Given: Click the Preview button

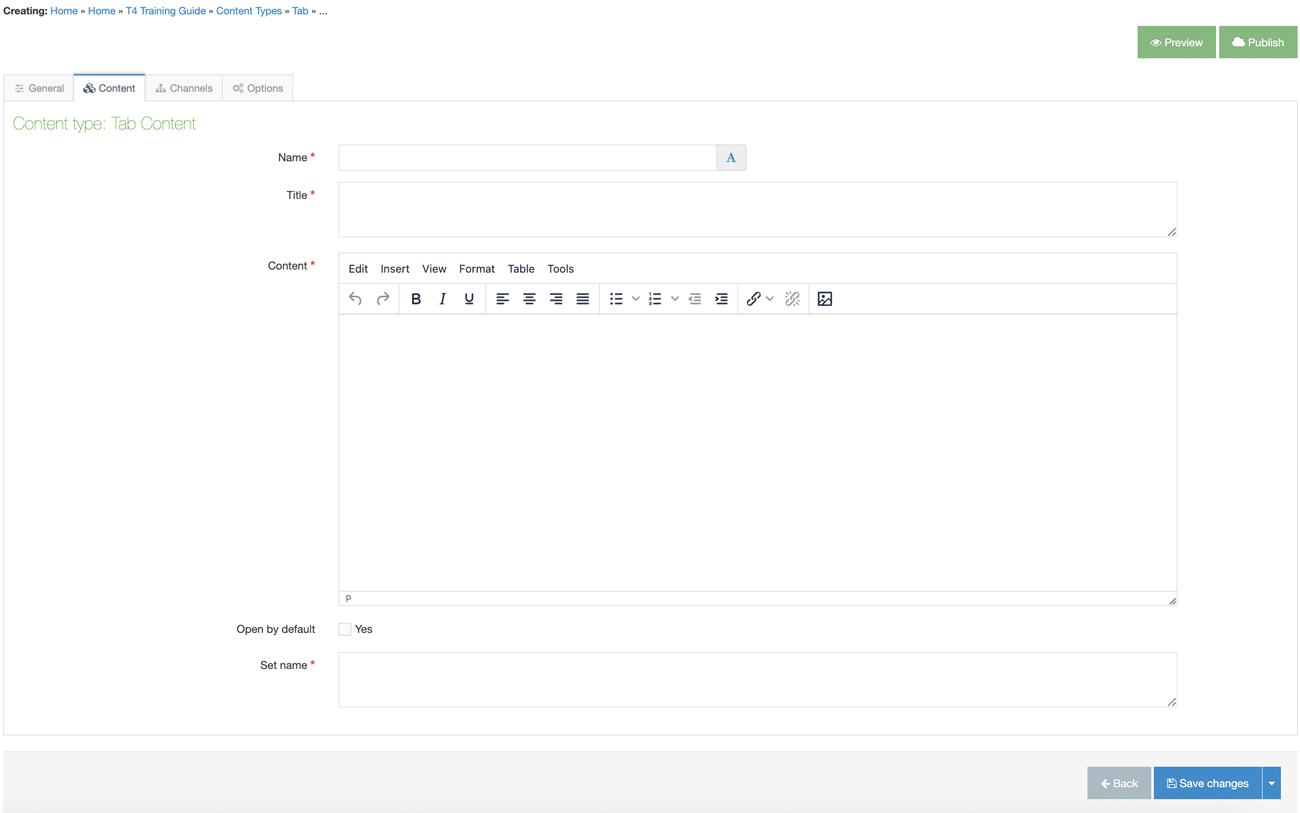Looking at the screenshot, I should (1176, 42).
